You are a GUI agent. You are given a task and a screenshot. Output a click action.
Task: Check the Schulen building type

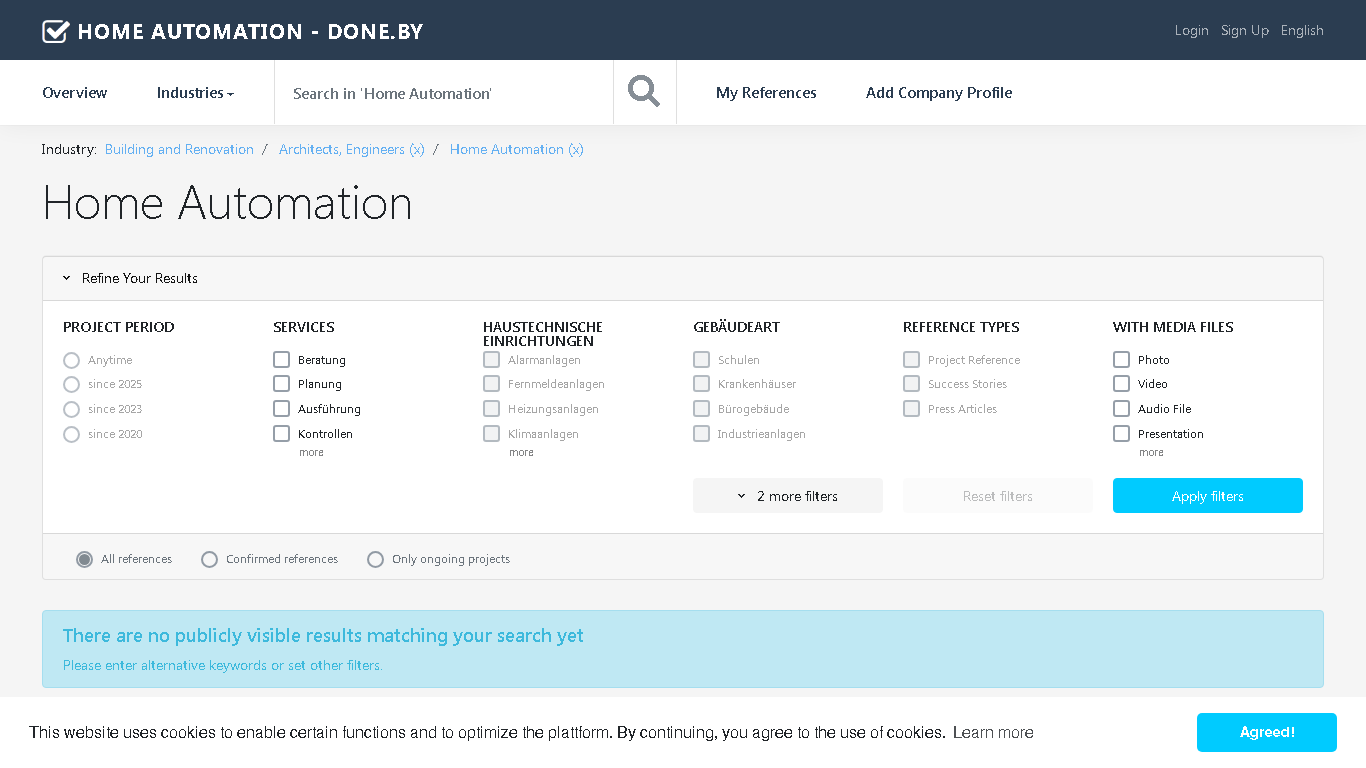click(701, 359)
